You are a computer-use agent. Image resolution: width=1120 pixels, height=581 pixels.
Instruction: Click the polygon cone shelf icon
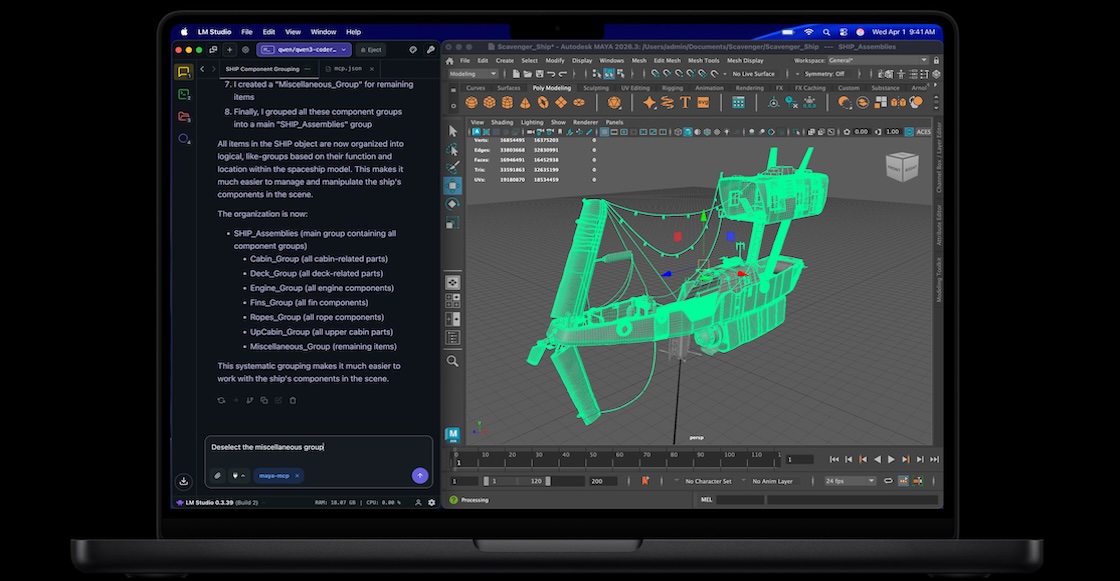pyautogui.click(x=525, y=102)
